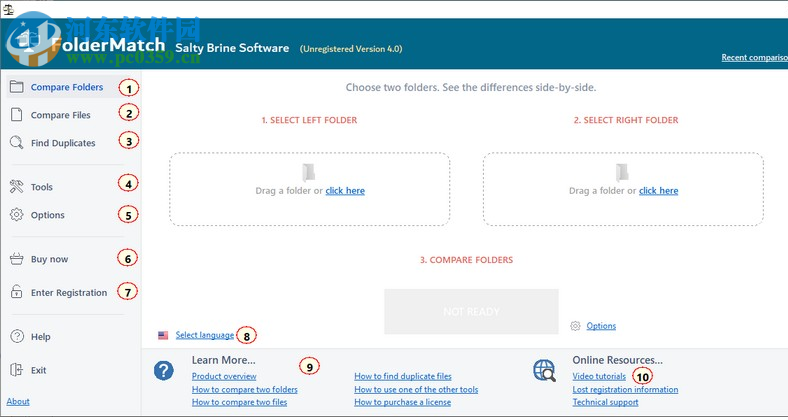Select Buy now in sidebar
The height and width of the screenshot is (420, 788).
click(x=49, y=259)
